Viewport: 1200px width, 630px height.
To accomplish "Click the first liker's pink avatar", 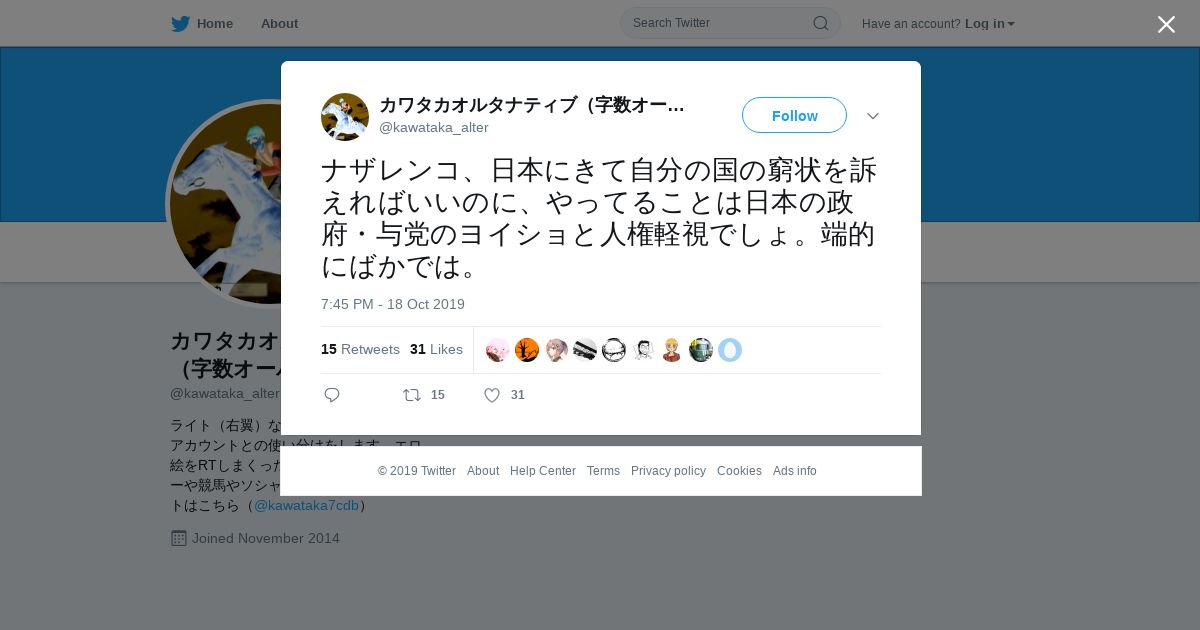I will point(497,350).
